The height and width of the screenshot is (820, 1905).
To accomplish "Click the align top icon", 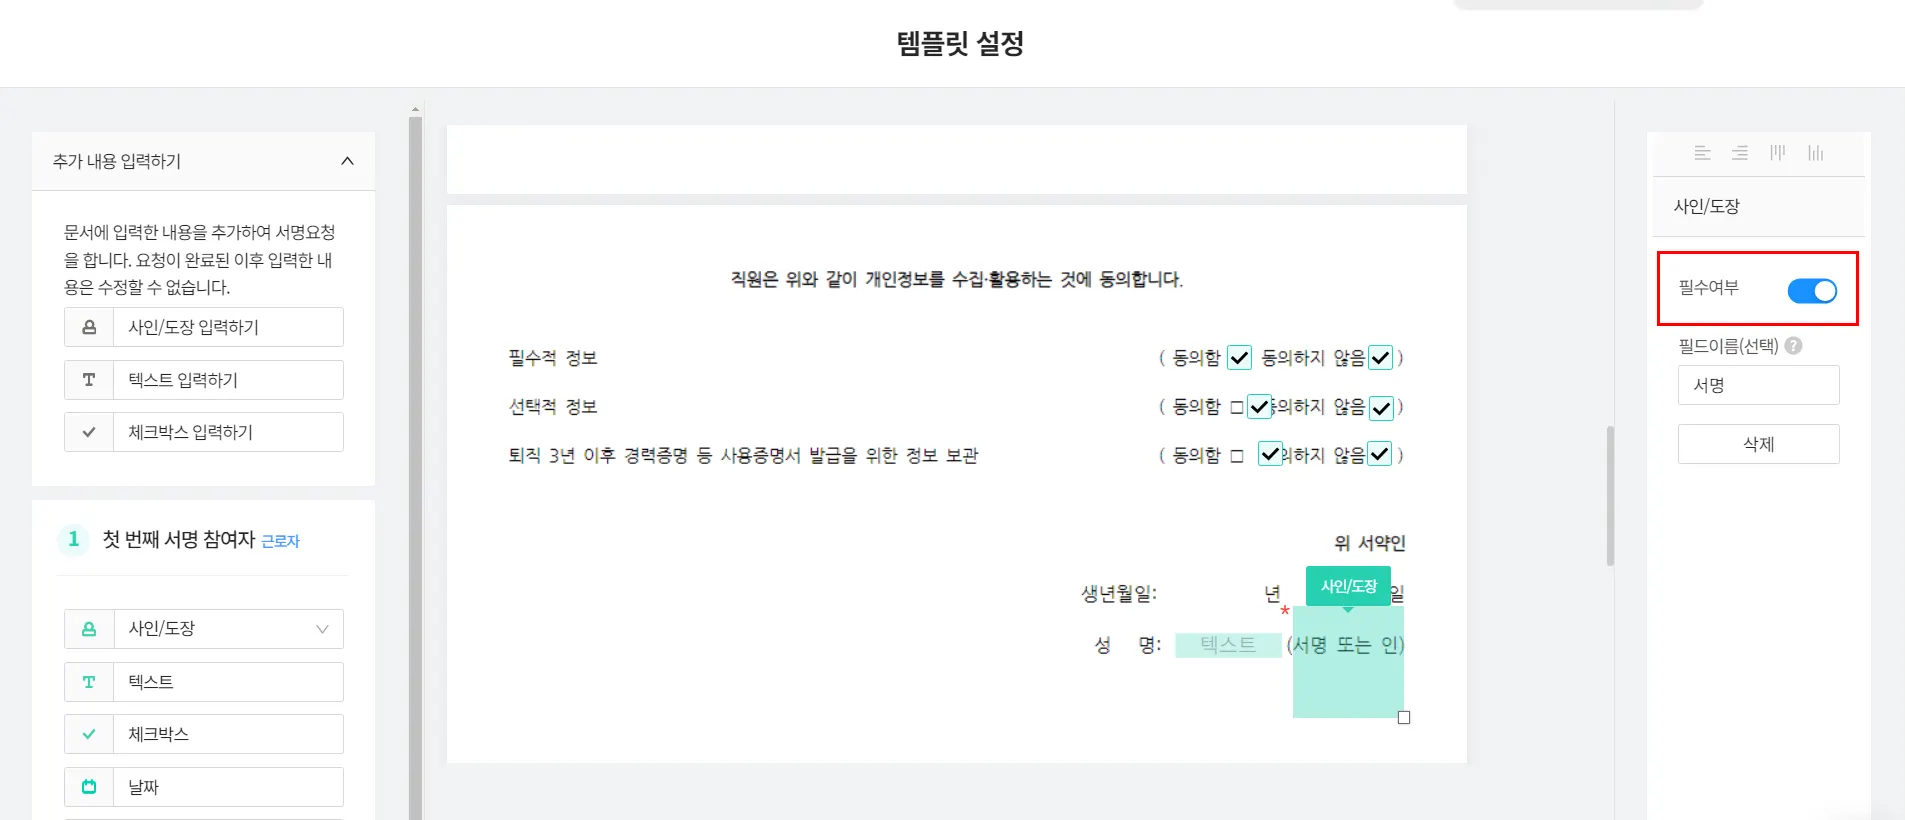I will (x=1777, y=153).
